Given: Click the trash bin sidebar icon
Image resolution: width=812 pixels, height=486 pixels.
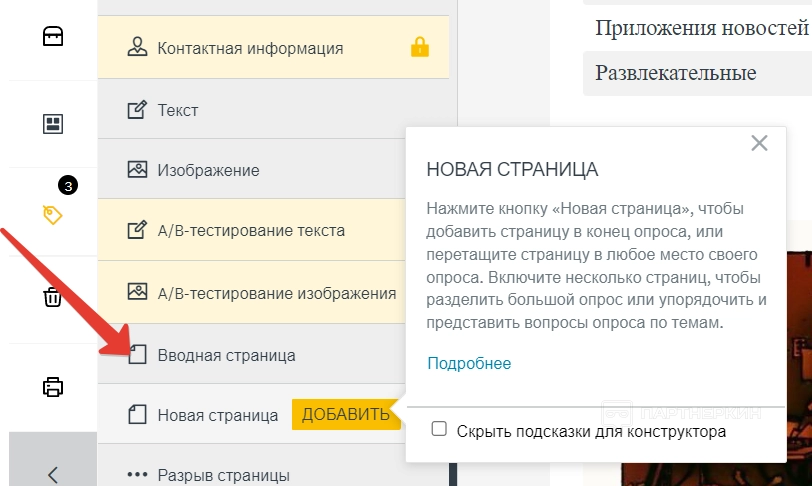Looking at the screenshot, I should (x=53, y=297).
